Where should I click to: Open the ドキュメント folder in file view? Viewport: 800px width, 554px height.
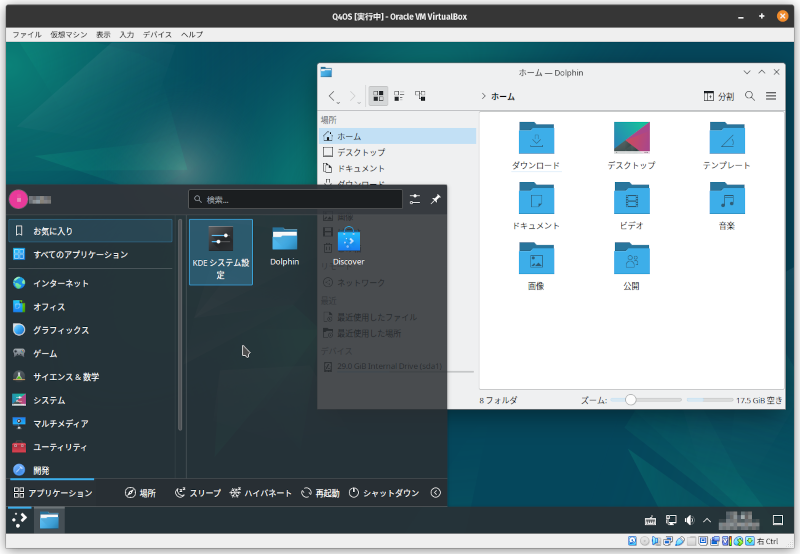[536, 206]
